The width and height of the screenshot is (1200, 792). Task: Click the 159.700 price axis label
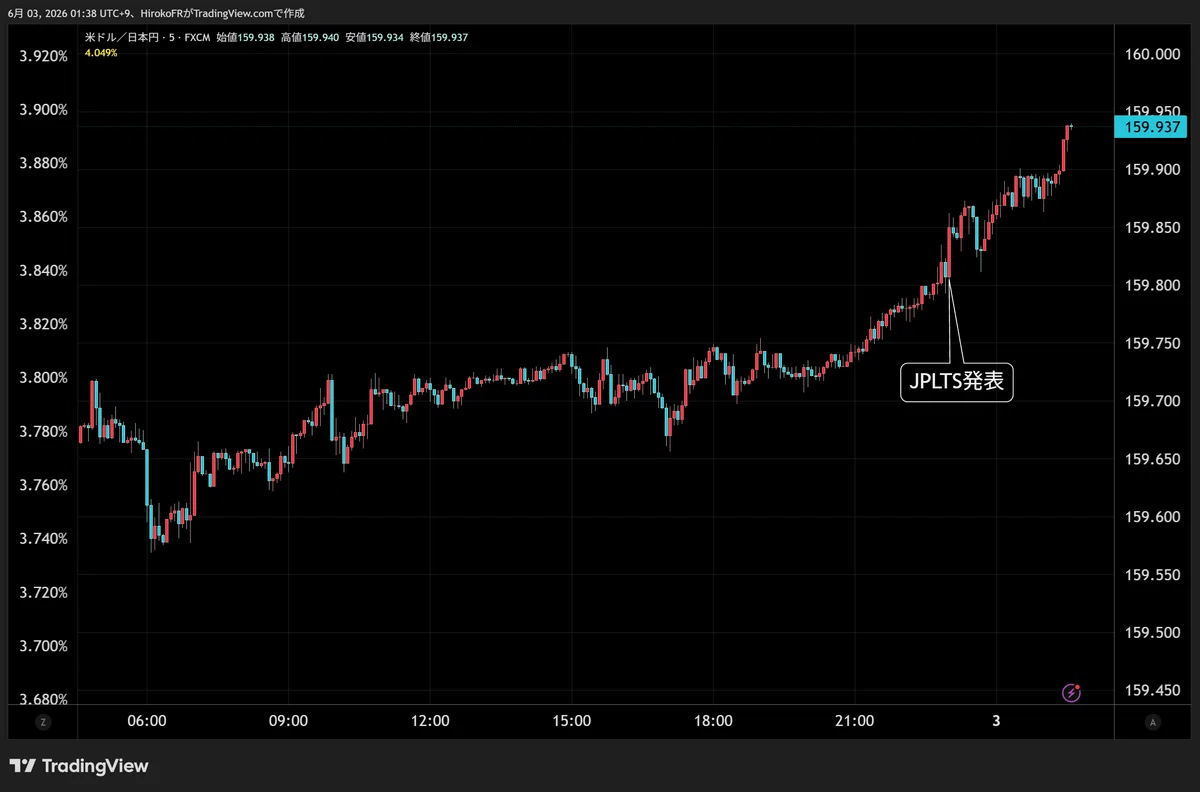coord(1152,401)
